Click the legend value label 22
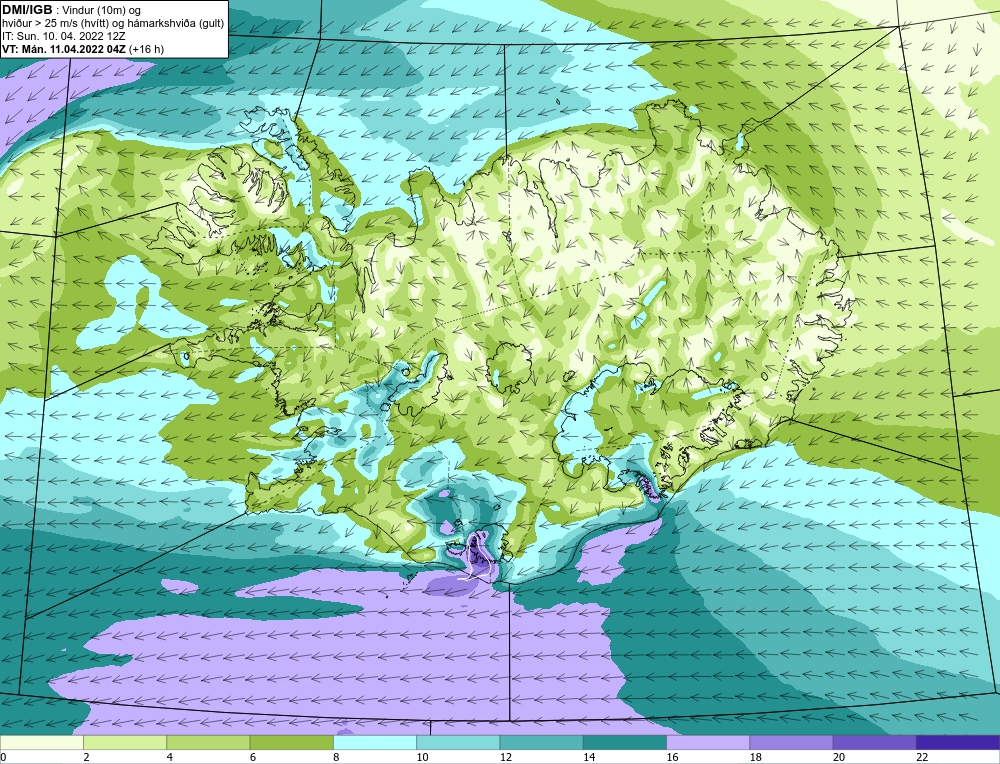Image resolution: width=1000 pixels, height=764 pixels. 922,757
